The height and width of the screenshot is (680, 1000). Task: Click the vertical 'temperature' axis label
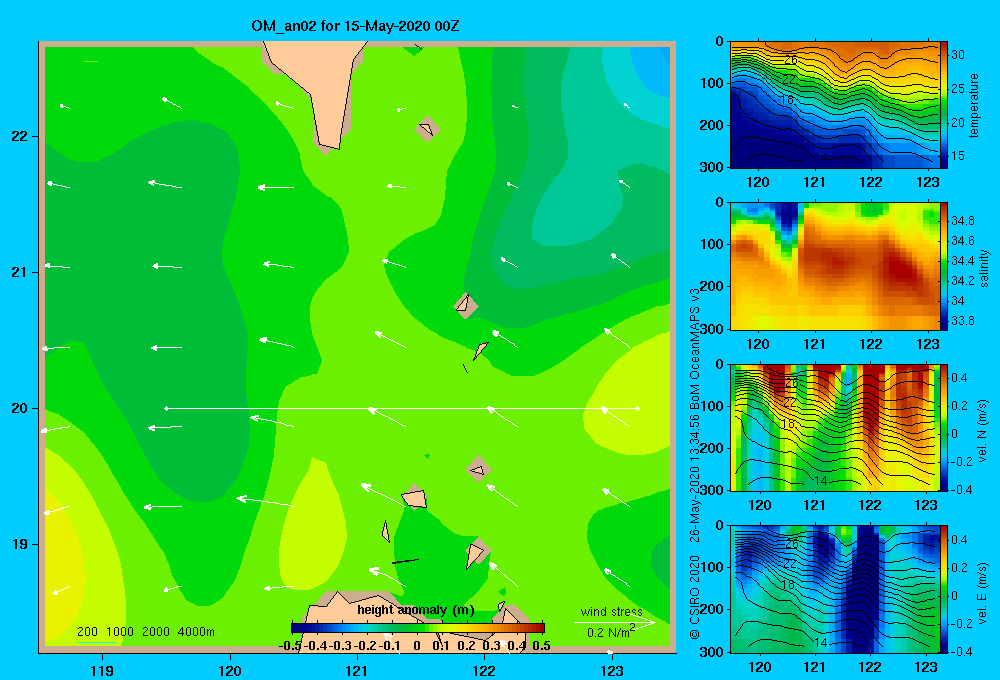coord(974,105)
